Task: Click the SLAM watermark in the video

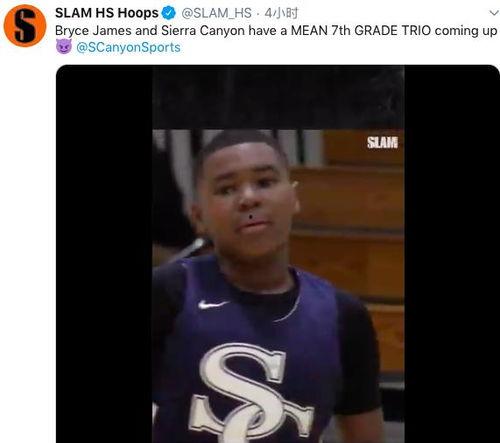Action: (382, 143)
